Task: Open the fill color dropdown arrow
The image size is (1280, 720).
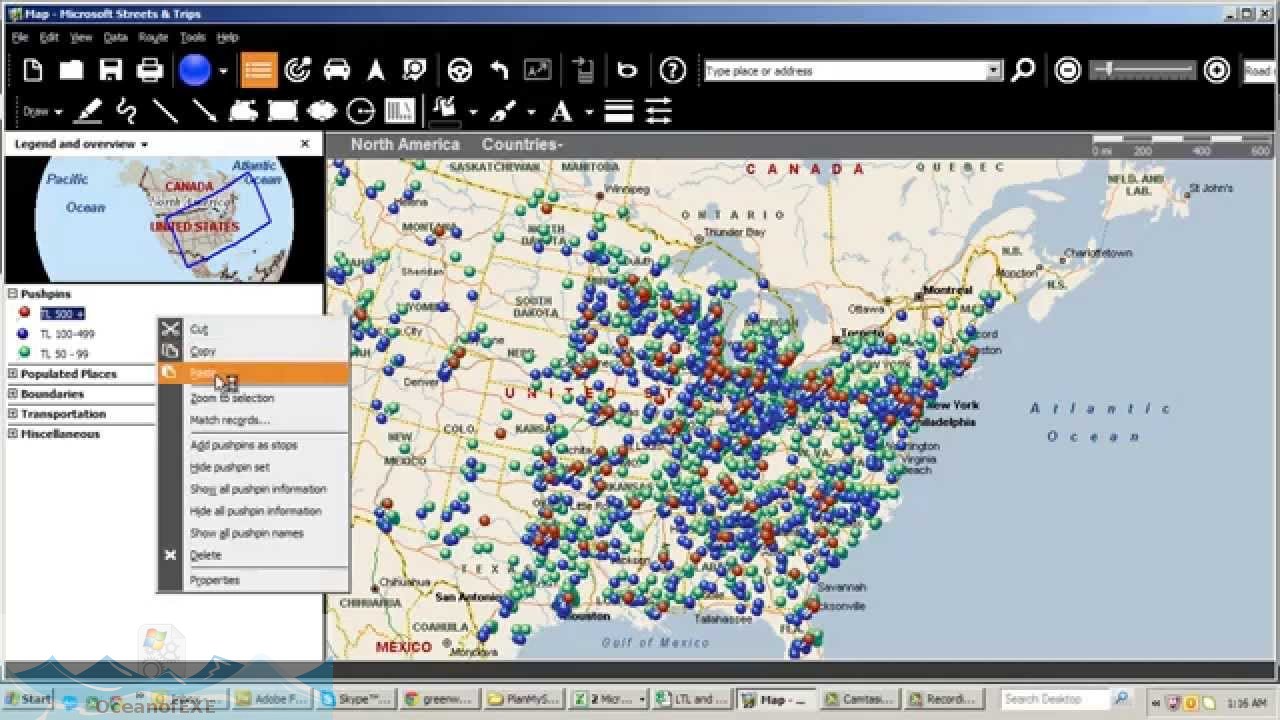Action: point(472,112)
